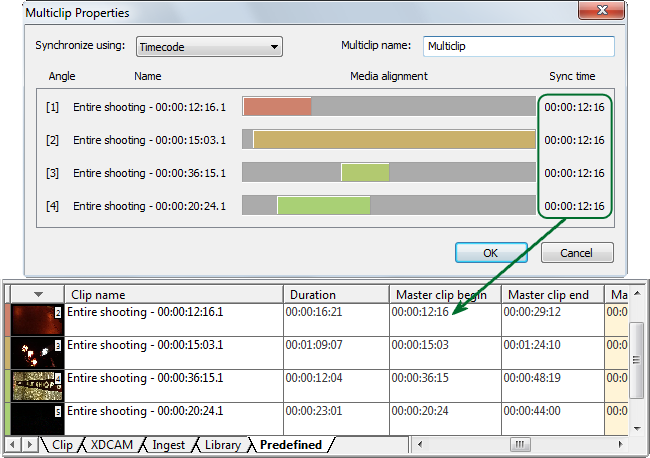650x458 pixels.
Task: Click the sync time of angle [1]
Action: [x=574, y=107]
